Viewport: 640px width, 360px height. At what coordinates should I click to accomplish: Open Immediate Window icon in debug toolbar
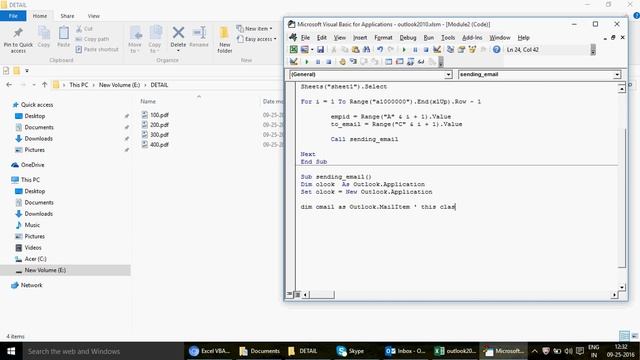[400, 62]
